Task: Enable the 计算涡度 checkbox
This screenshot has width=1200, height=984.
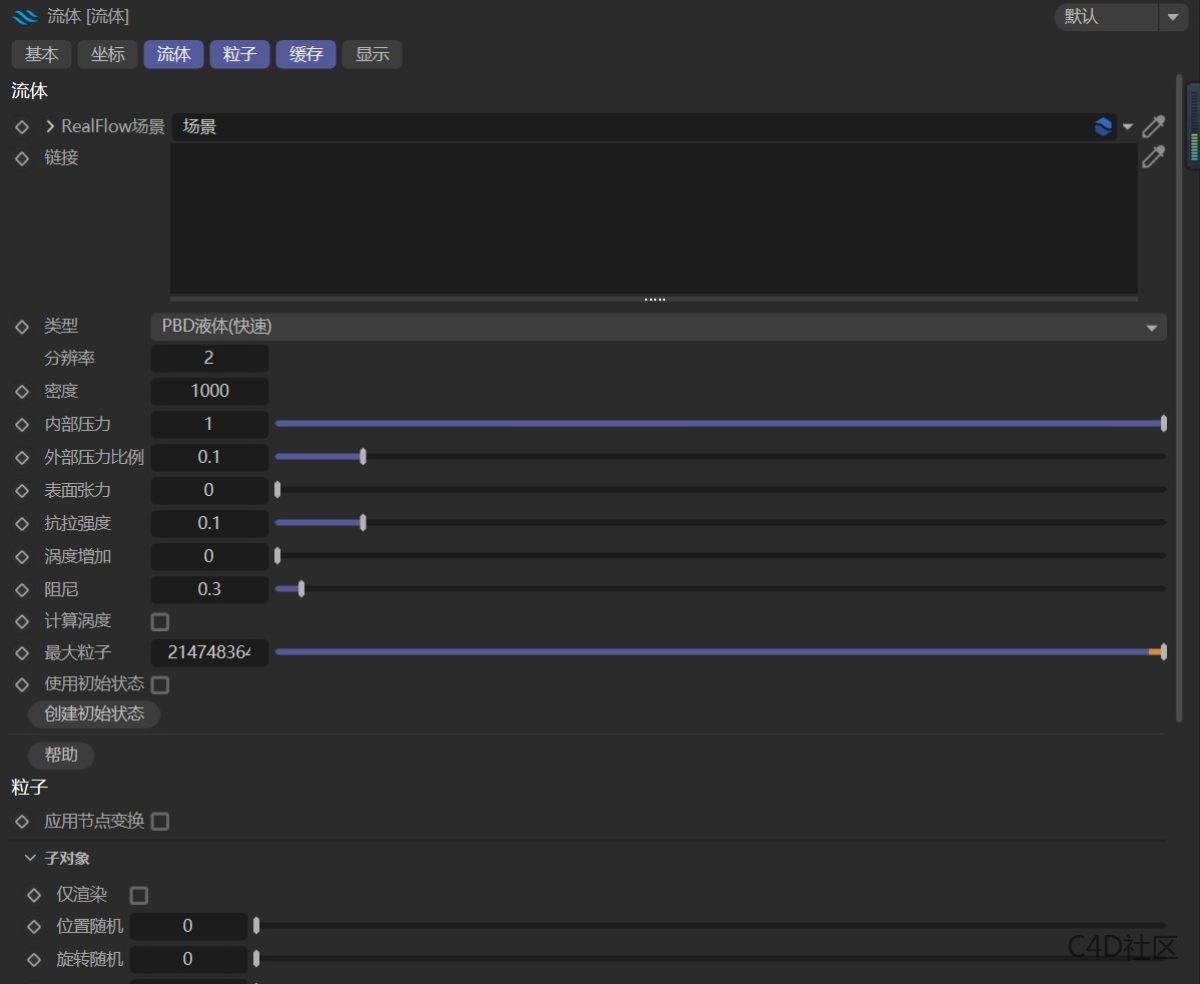Action: (x=159, y=621)
